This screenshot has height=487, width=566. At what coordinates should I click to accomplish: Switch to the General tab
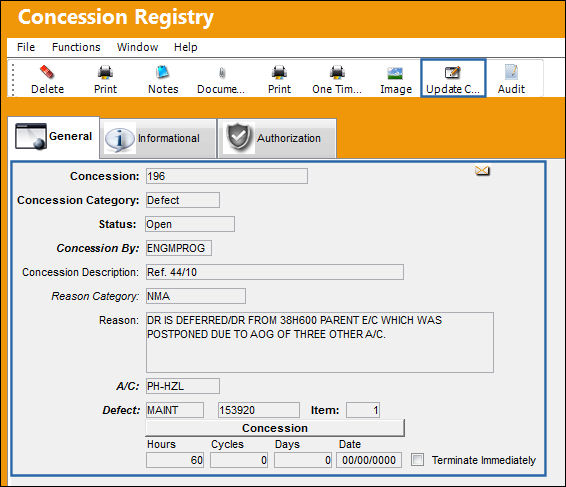pos(53,137)
